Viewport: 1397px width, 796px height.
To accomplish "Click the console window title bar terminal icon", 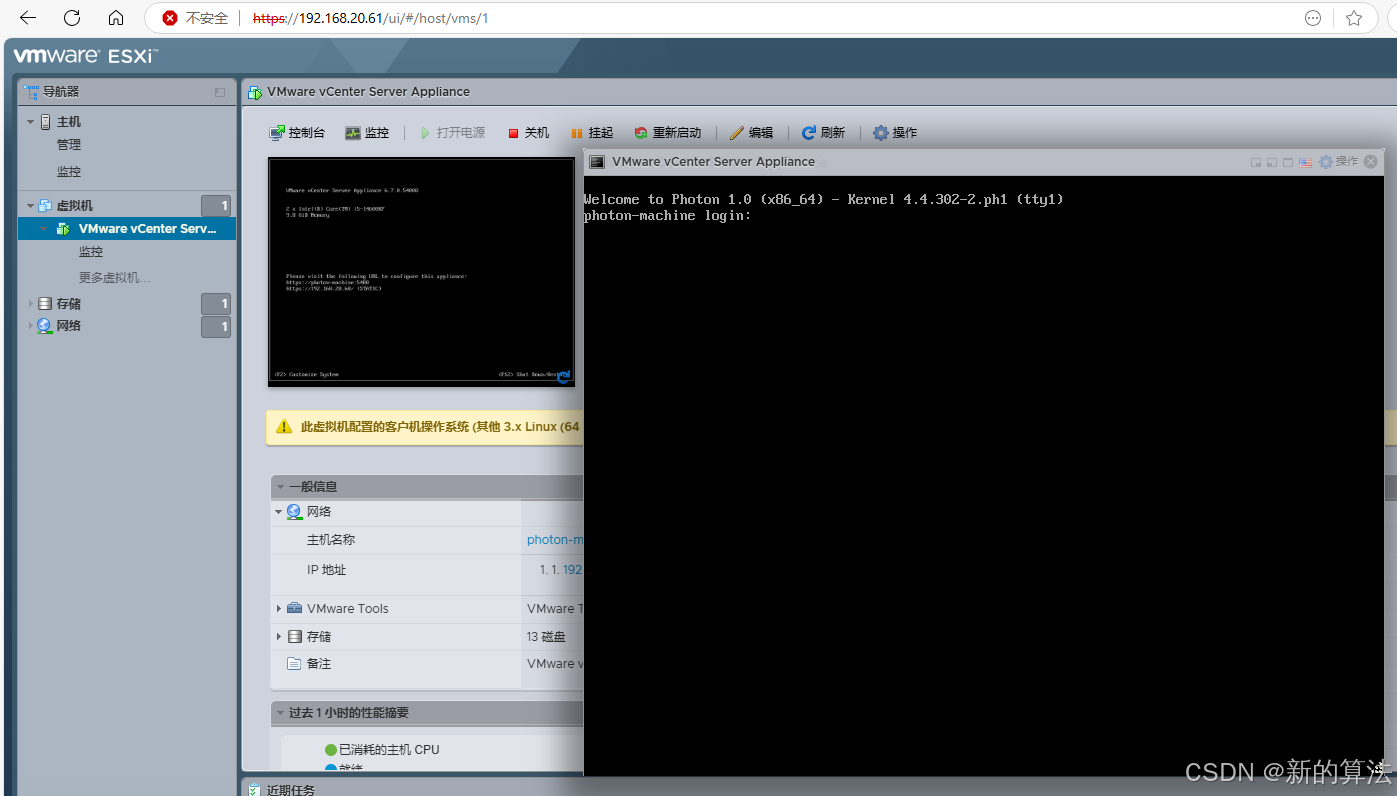I will tap(597, 162).
